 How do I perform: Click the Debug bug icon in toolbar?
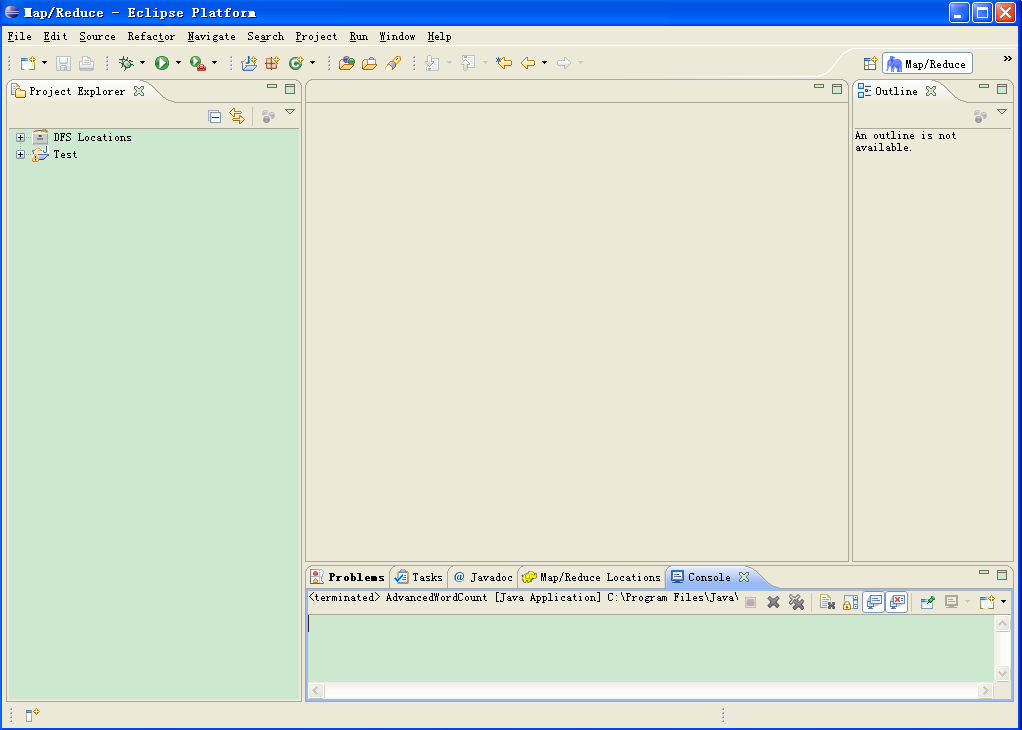click(x=126, y=63)
